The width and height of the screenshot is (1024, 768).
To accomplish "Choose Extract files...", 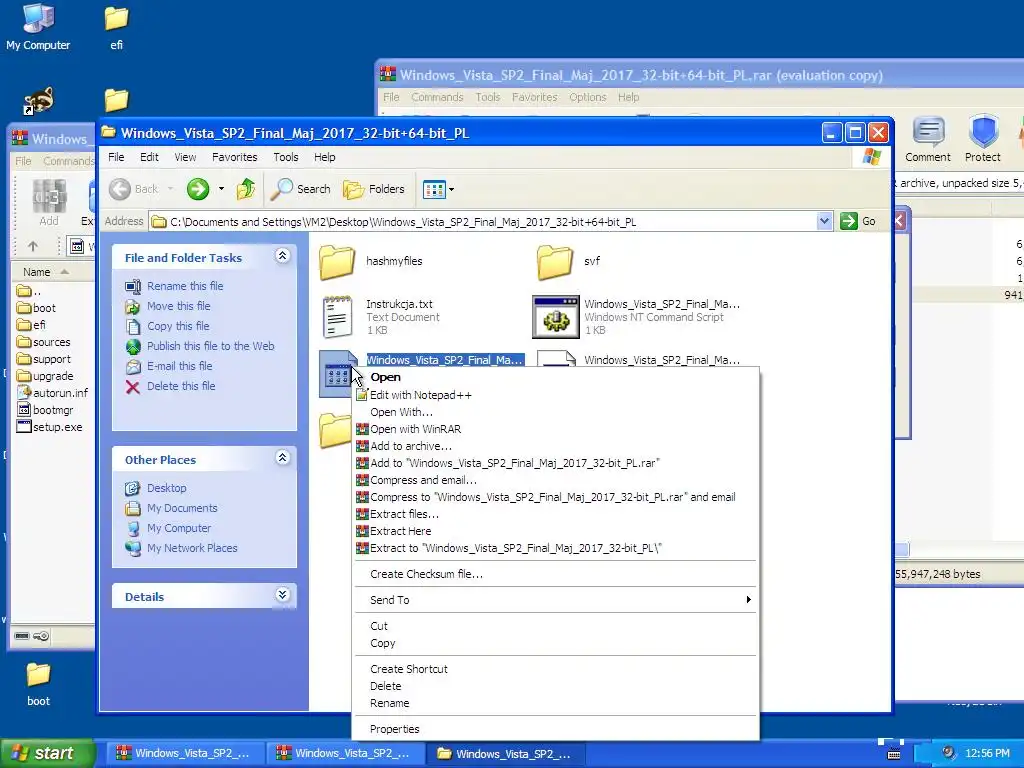I will [x=404, y=514].
